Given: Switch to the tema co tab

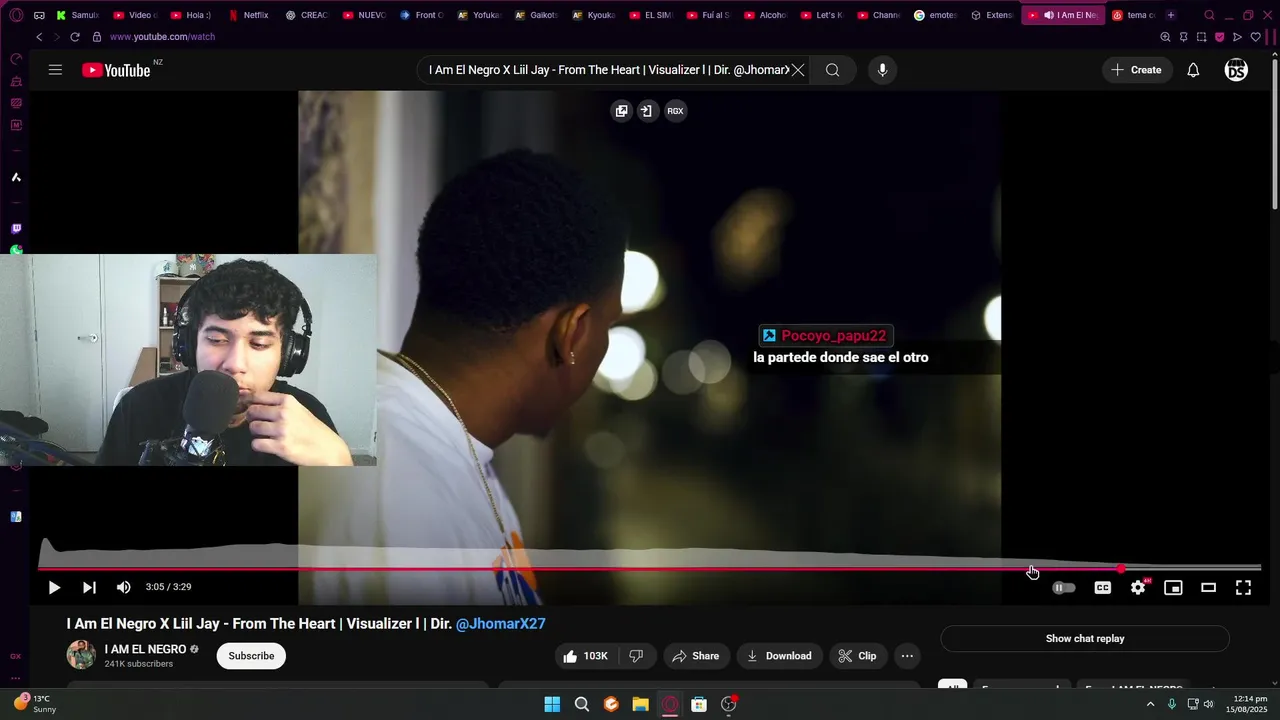Looking at the screenshot, I should 1134,15.
